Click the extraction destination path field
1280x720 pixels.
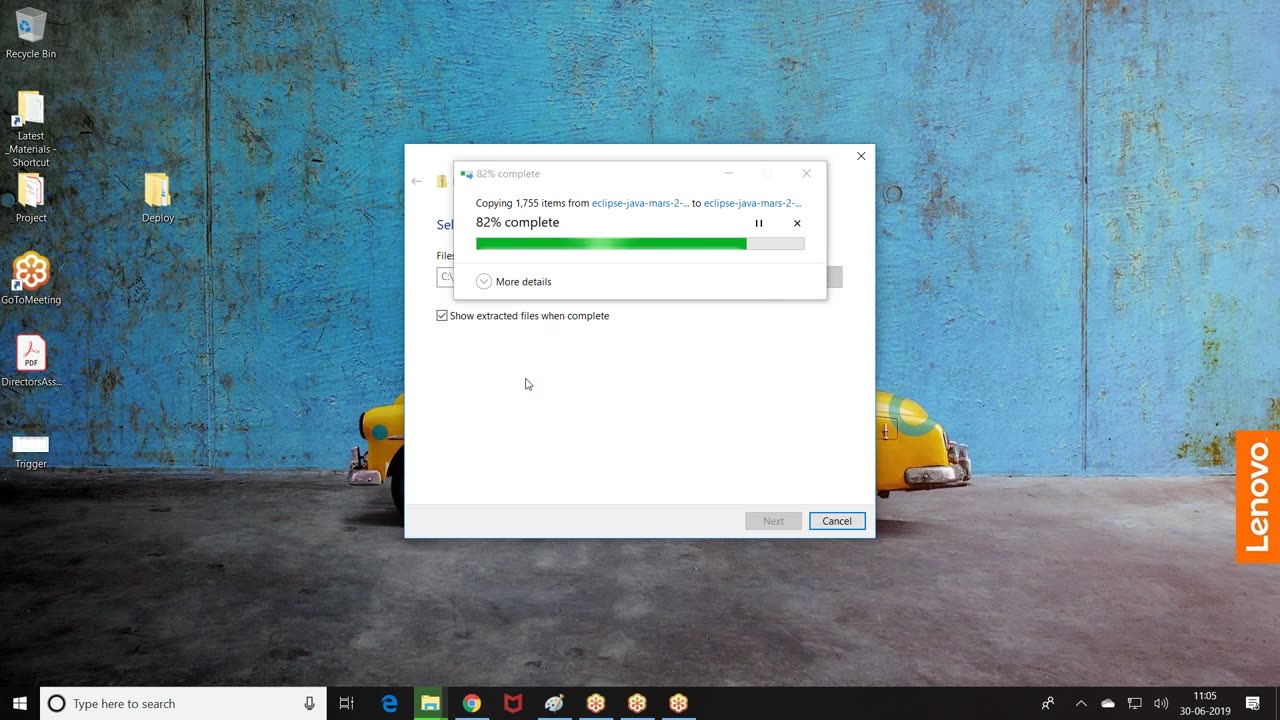click(x=445, y=276)
